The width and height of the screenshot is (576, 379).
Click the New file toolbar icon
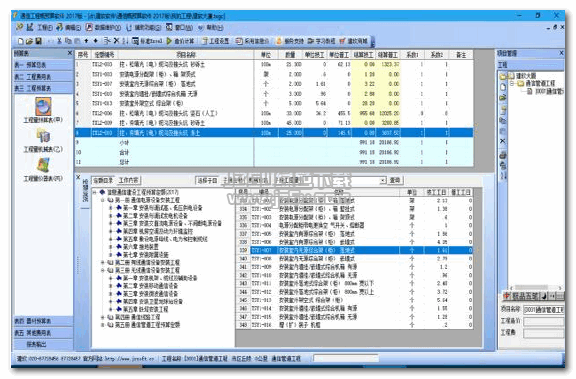(21, 41)
